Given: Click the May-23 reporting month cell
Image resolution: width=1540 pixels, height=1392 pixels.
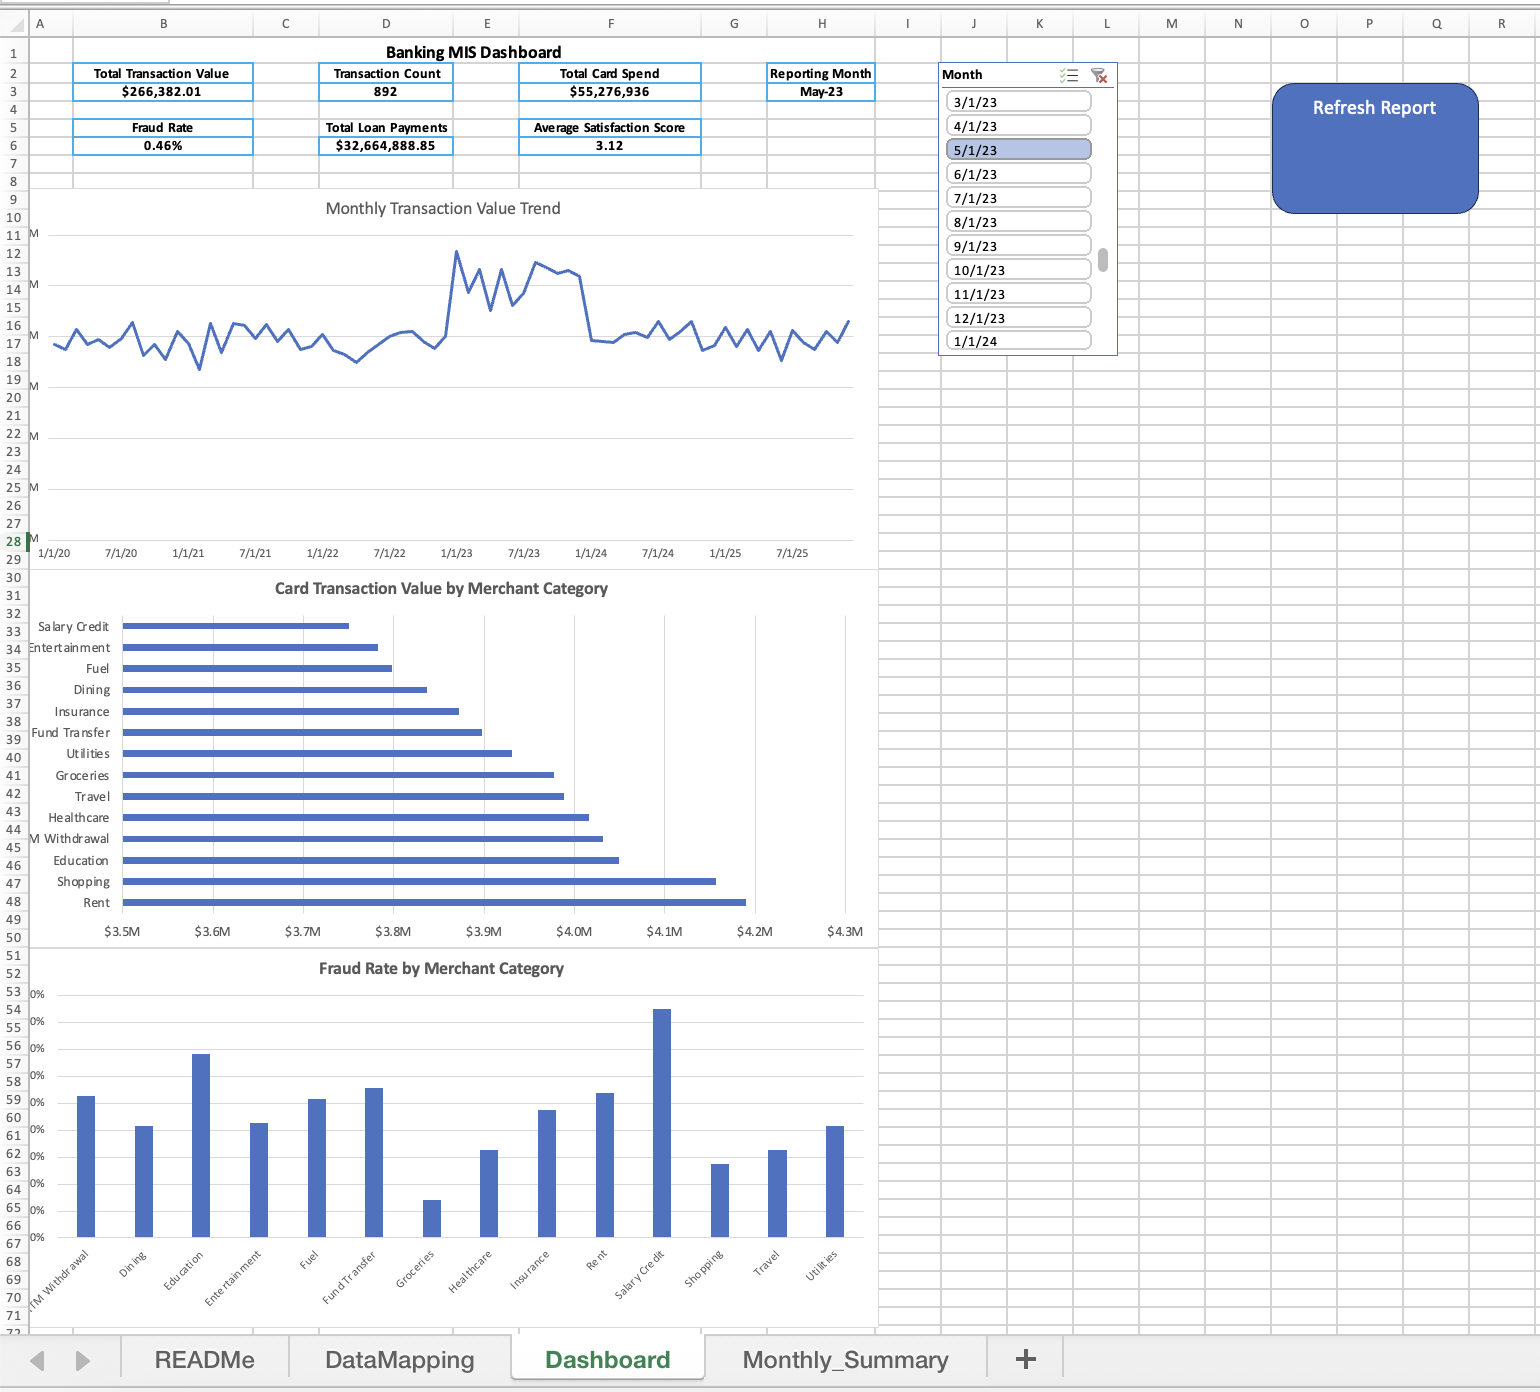Looking at the screenshot, I should point(821,91).
